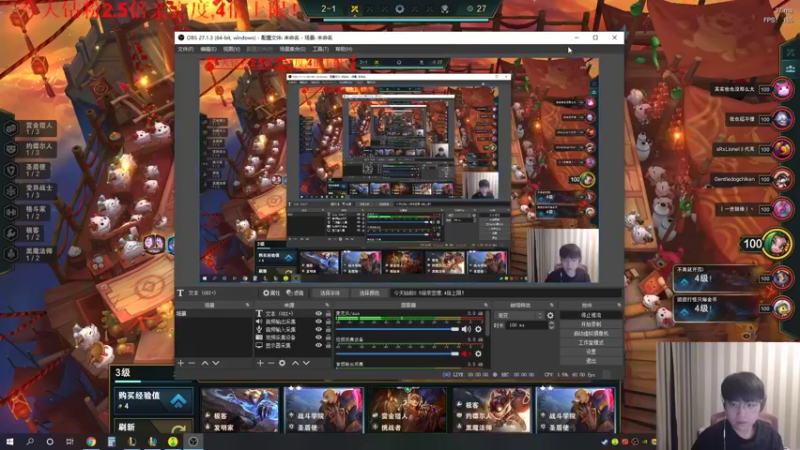Click the 启动虚拟摄像机 button
The image size is (800, 450).
pyautogui.click(x=591, y=333)
